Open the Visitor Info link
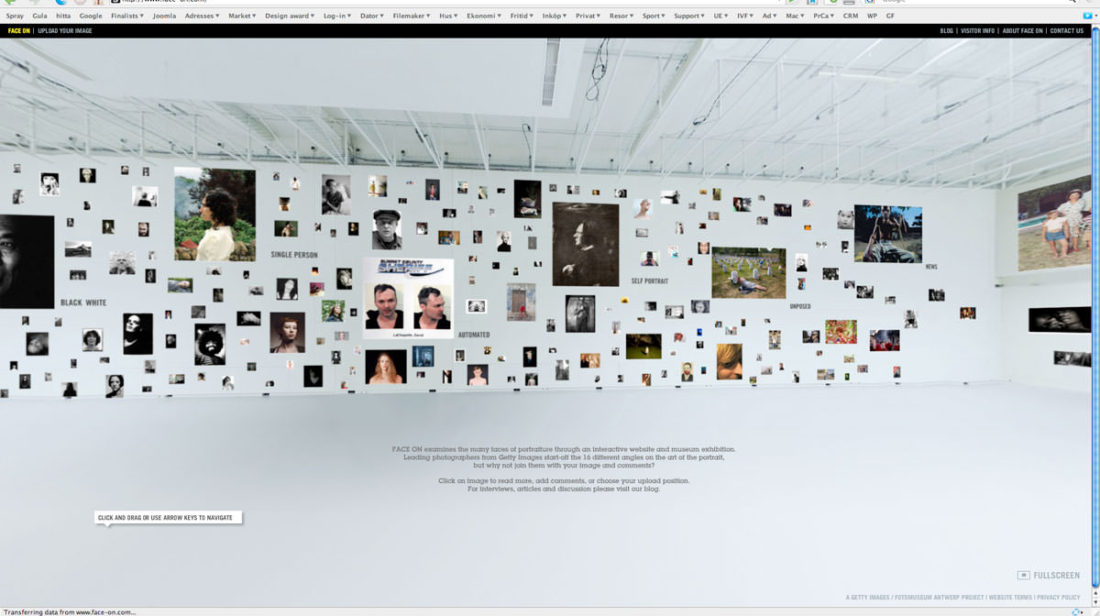This screenshot has width=1100, height=616. (977, 31)
